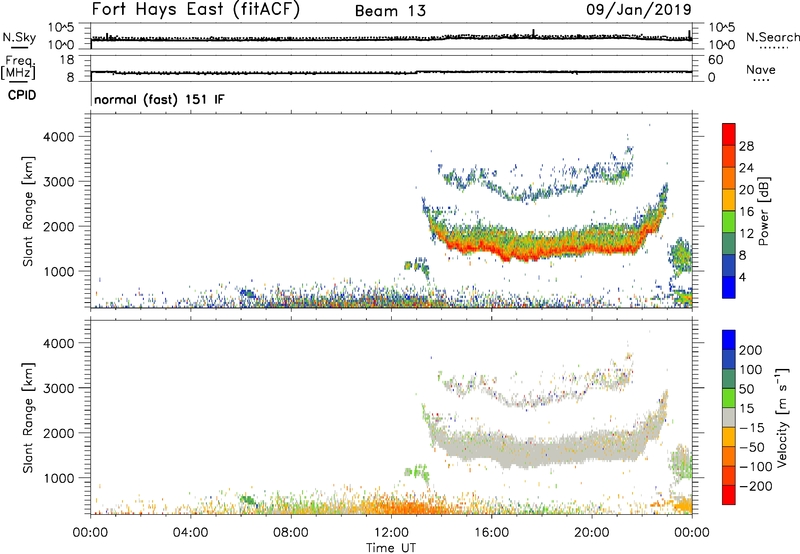
Task: Click the "Nave" legend label
Action: [x=761, y=69]
